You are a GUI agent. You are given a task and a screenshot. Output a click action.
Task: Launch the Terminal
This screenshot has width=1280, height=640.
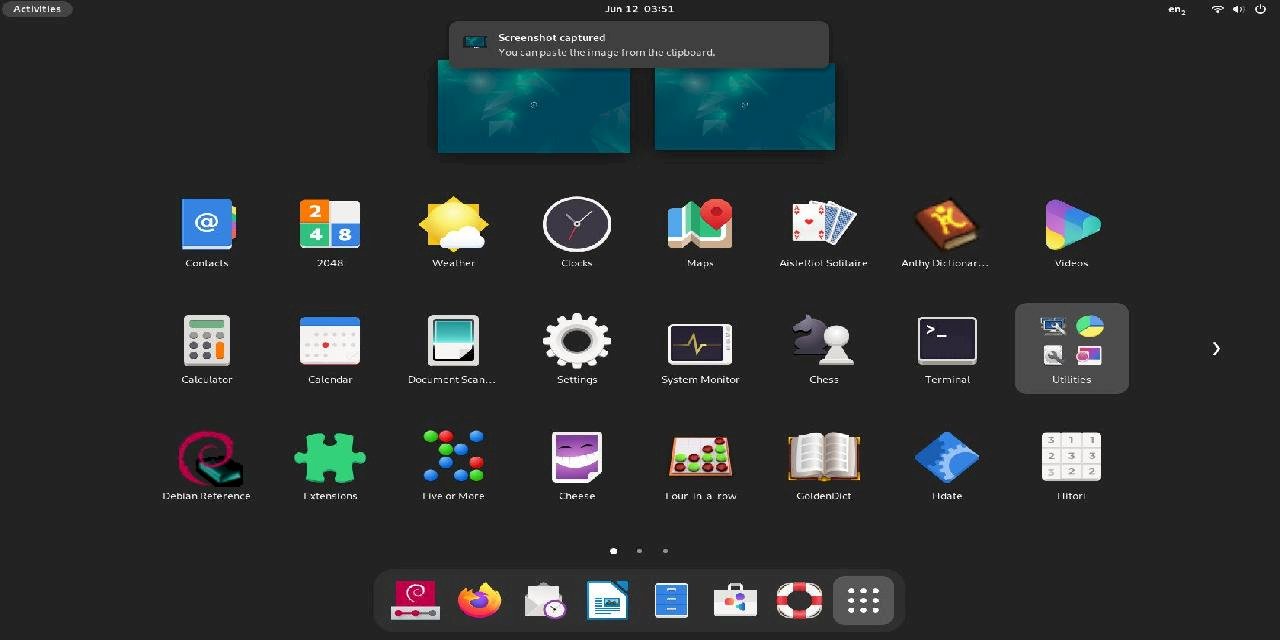click(x=947, y=340)
